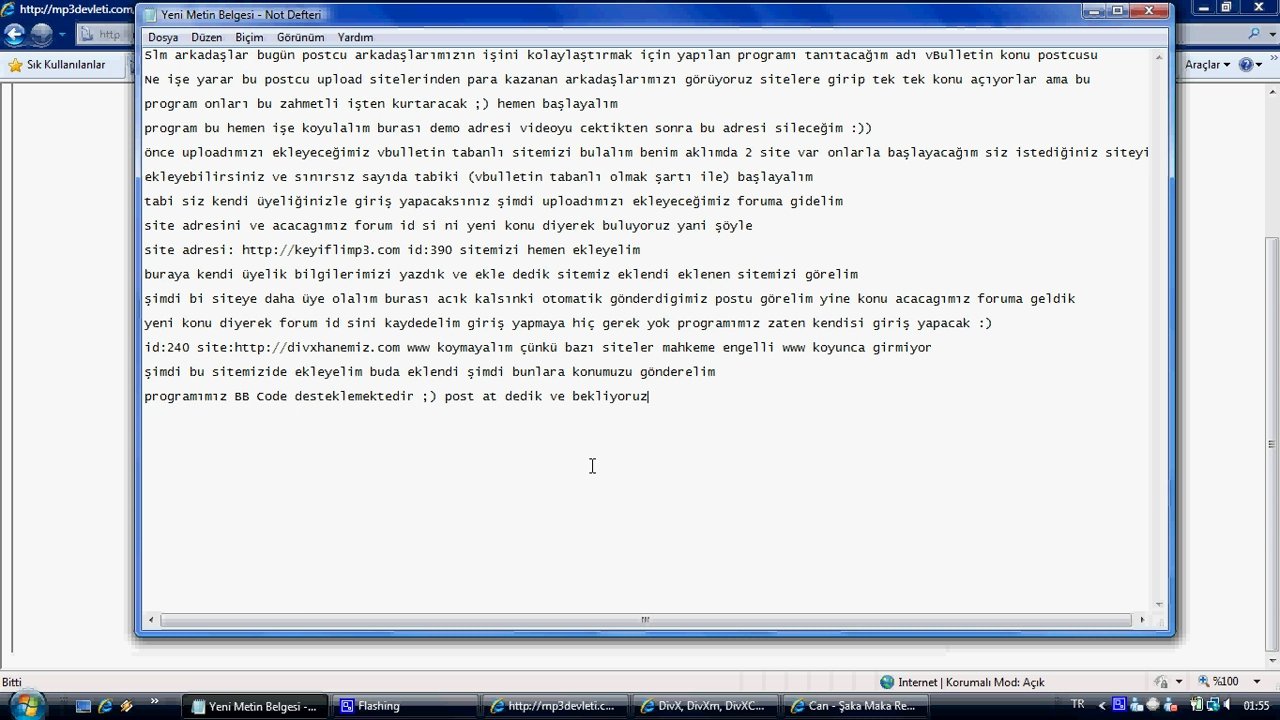Image resolution: width=1280 pixels, height=720 pixels.
Task: Open the Araçlar dropdown in Internet Explorer
Action: pyautogui.click(x=1207, y=65)
